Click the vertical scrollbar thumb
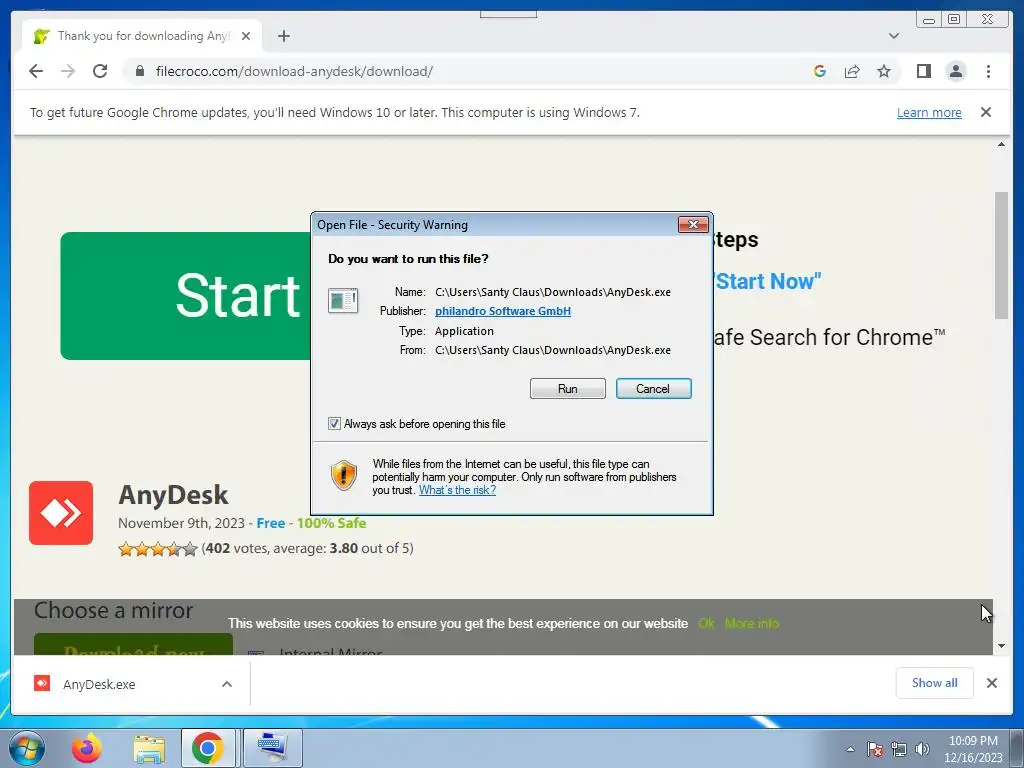 (1001, 255)
